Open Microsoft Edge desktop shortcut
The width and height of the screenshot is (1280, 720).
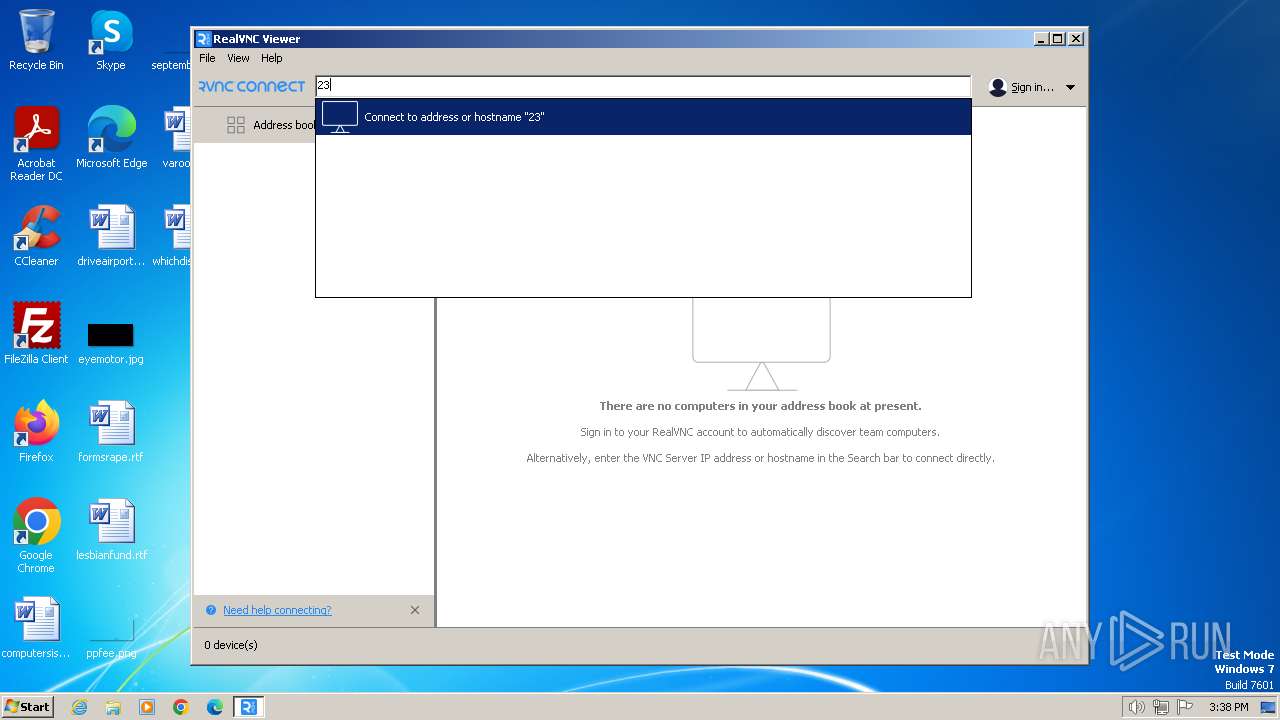111,138
